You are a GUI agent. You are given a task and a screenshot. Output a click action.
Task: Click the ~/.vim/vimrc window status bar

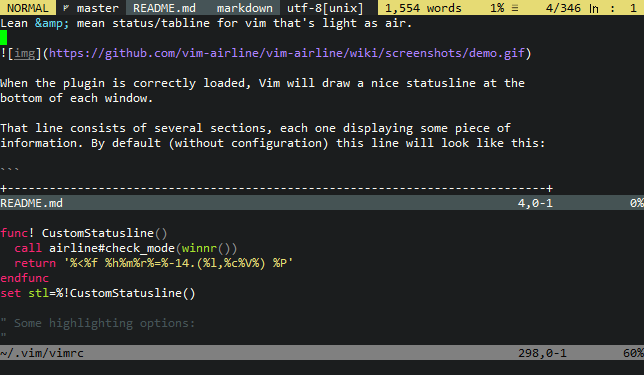coord(322,353)
